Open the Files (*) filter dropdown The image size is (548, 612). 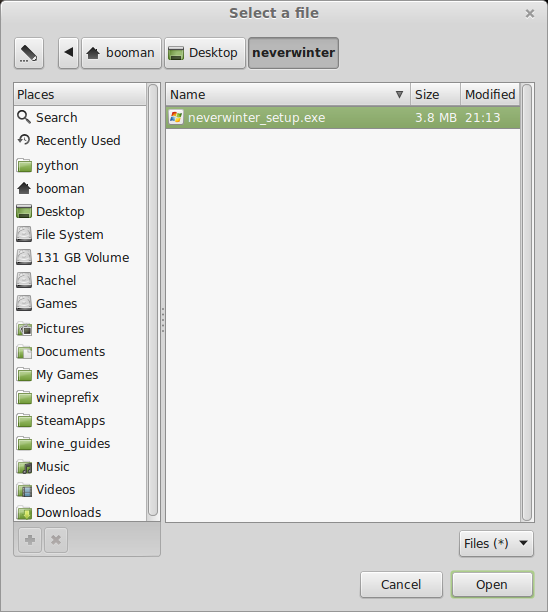pyautogui.click(x=496, y=543)
